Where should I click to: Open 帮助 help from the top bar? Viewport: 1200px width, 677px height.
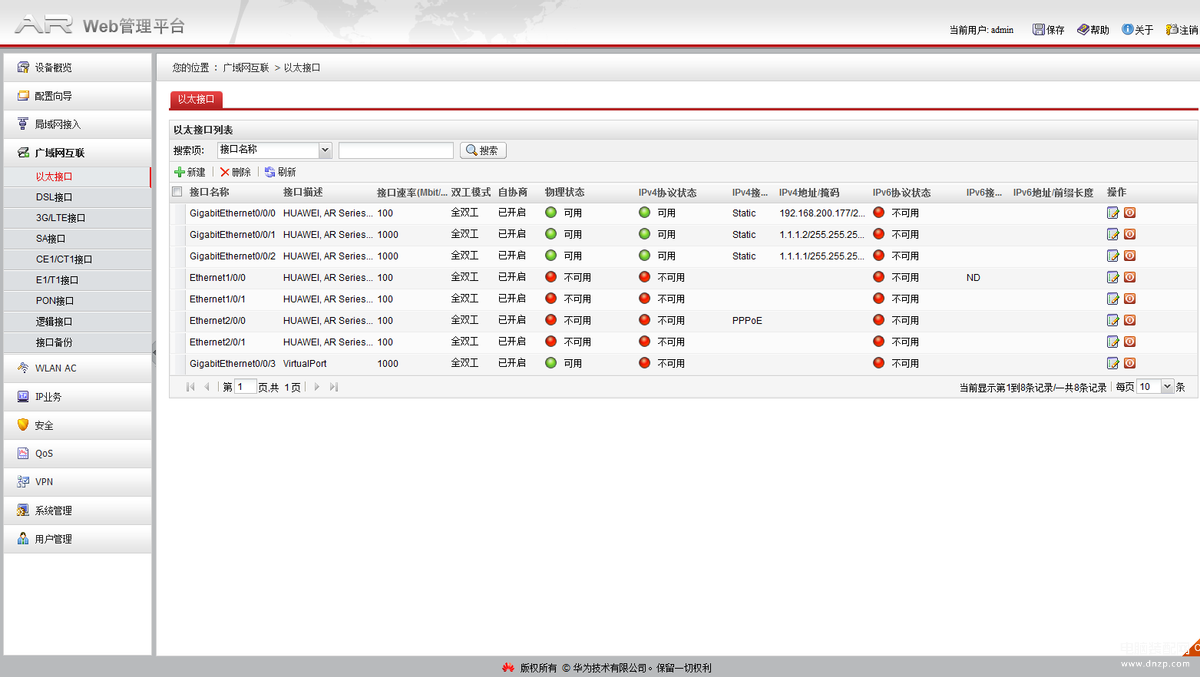[x=1083, y=30]
